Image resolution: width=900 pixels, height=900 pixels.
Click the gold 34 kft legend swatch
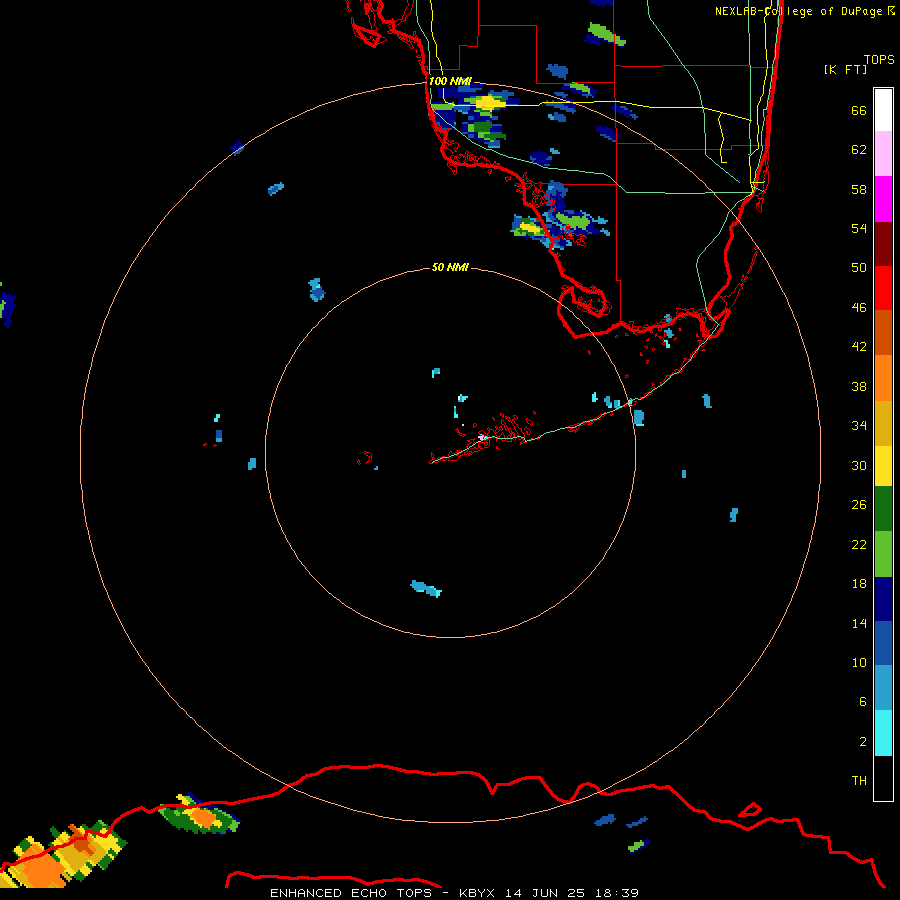pos(883,423)
